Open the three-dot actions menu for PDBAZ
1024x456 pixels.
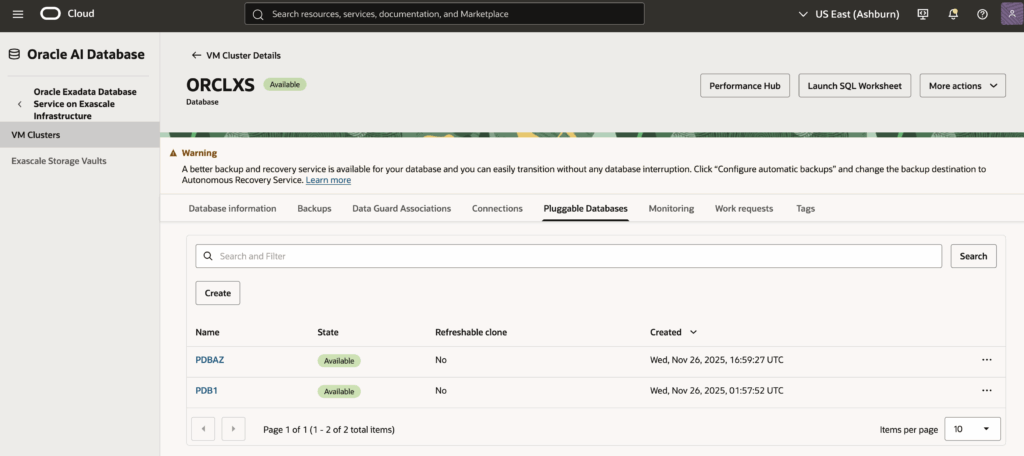[x=986, y=360]
